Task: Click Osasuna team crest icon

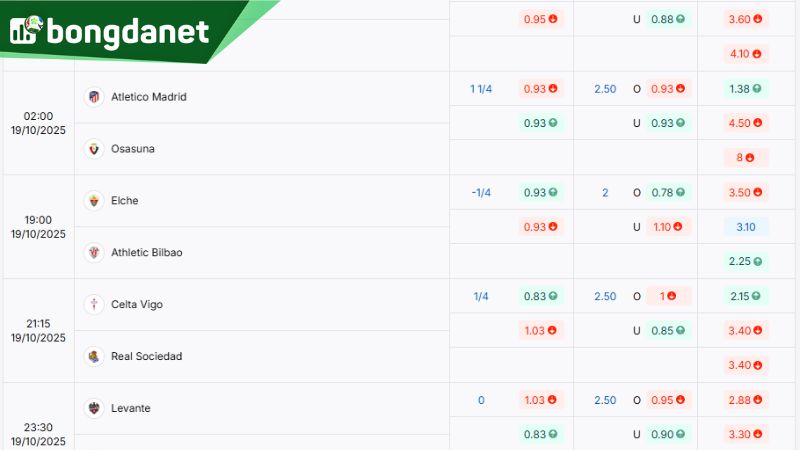Action: (x=94, y=149)
